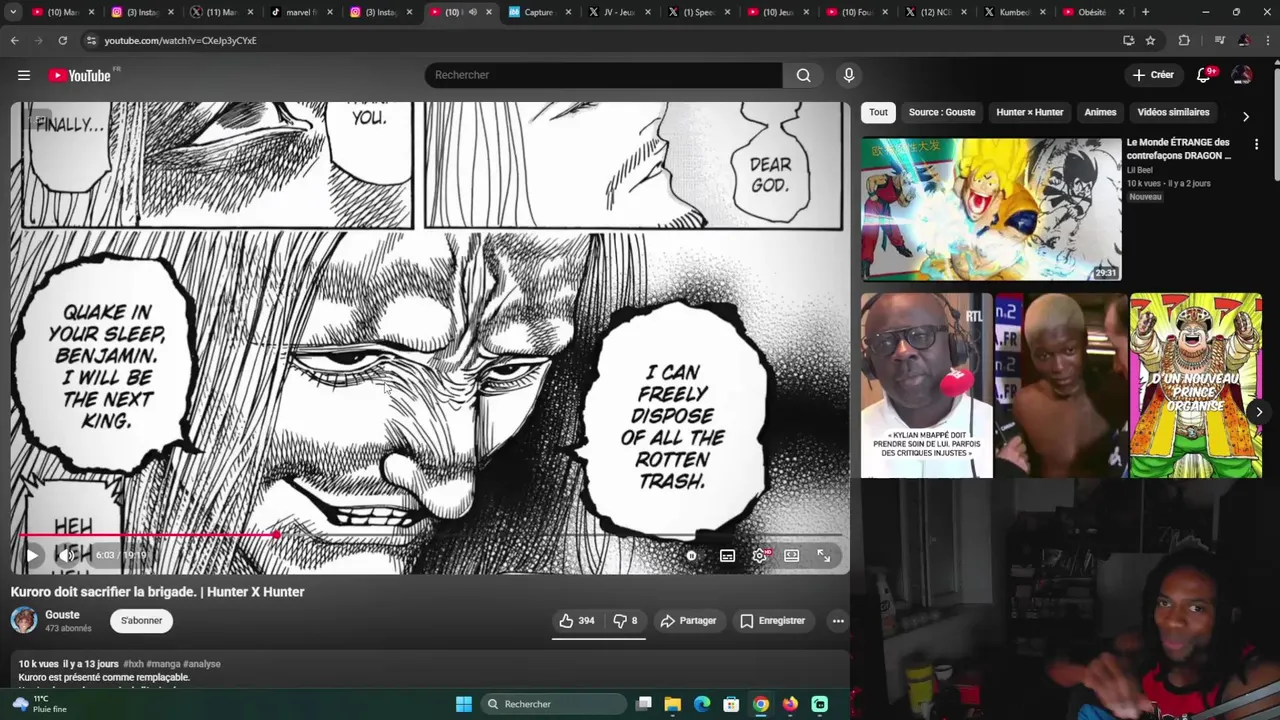Focus the YouTube Rechercher search field

[603, 75]
